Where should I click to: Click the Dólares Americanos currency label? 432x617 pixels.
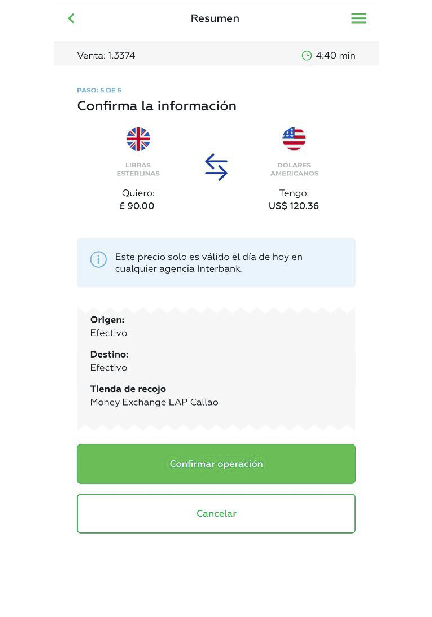point(294,169)
